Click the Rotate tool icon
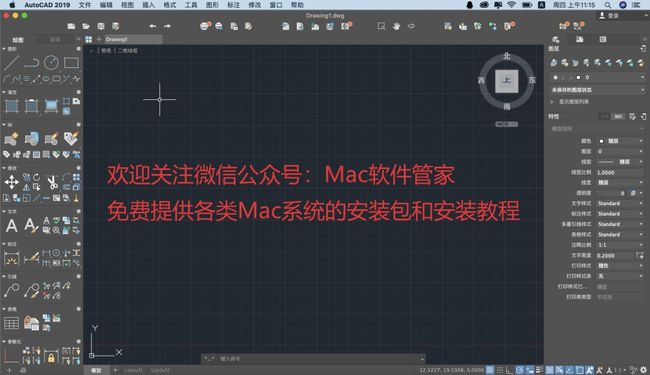The image size is (650, 375). click(x=36, y=177)
